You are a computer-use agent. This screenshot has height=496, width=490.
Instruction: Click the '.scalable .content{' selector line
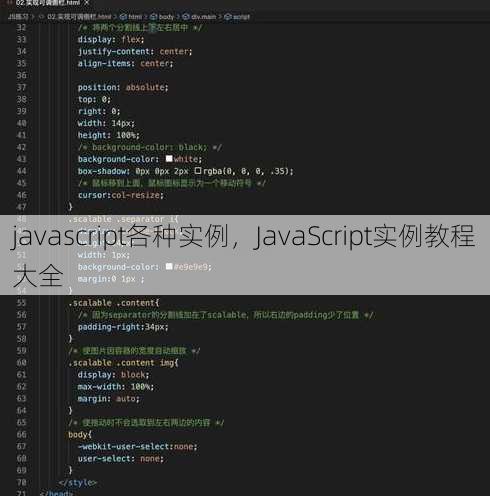(114, 303)
